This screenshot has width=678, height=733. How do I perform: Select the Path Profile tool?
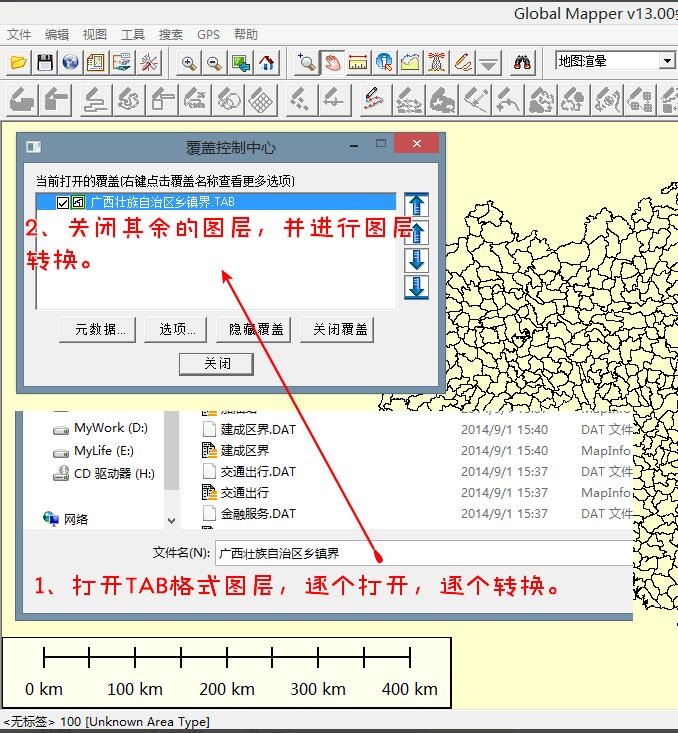410,62
